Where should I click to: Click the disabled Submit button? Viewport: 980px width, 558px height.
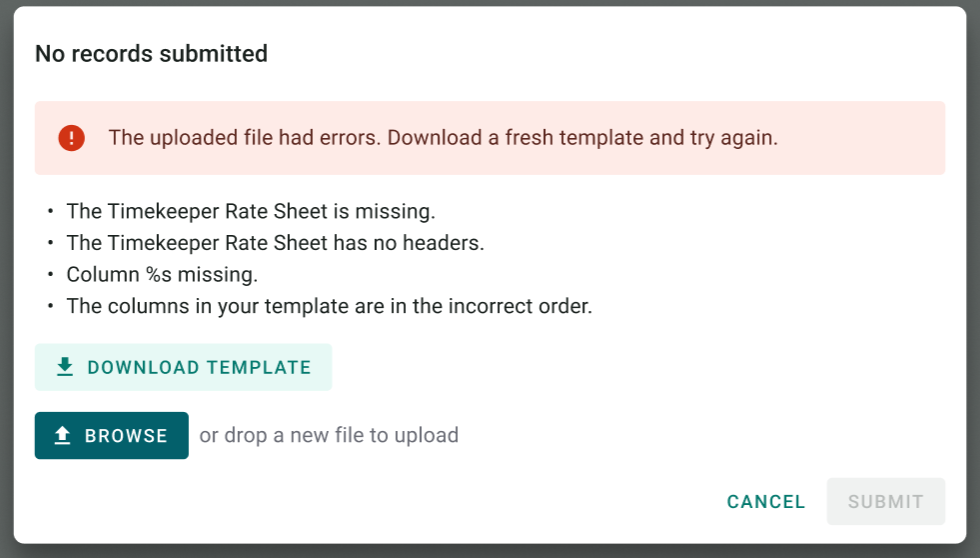[886, 502]
